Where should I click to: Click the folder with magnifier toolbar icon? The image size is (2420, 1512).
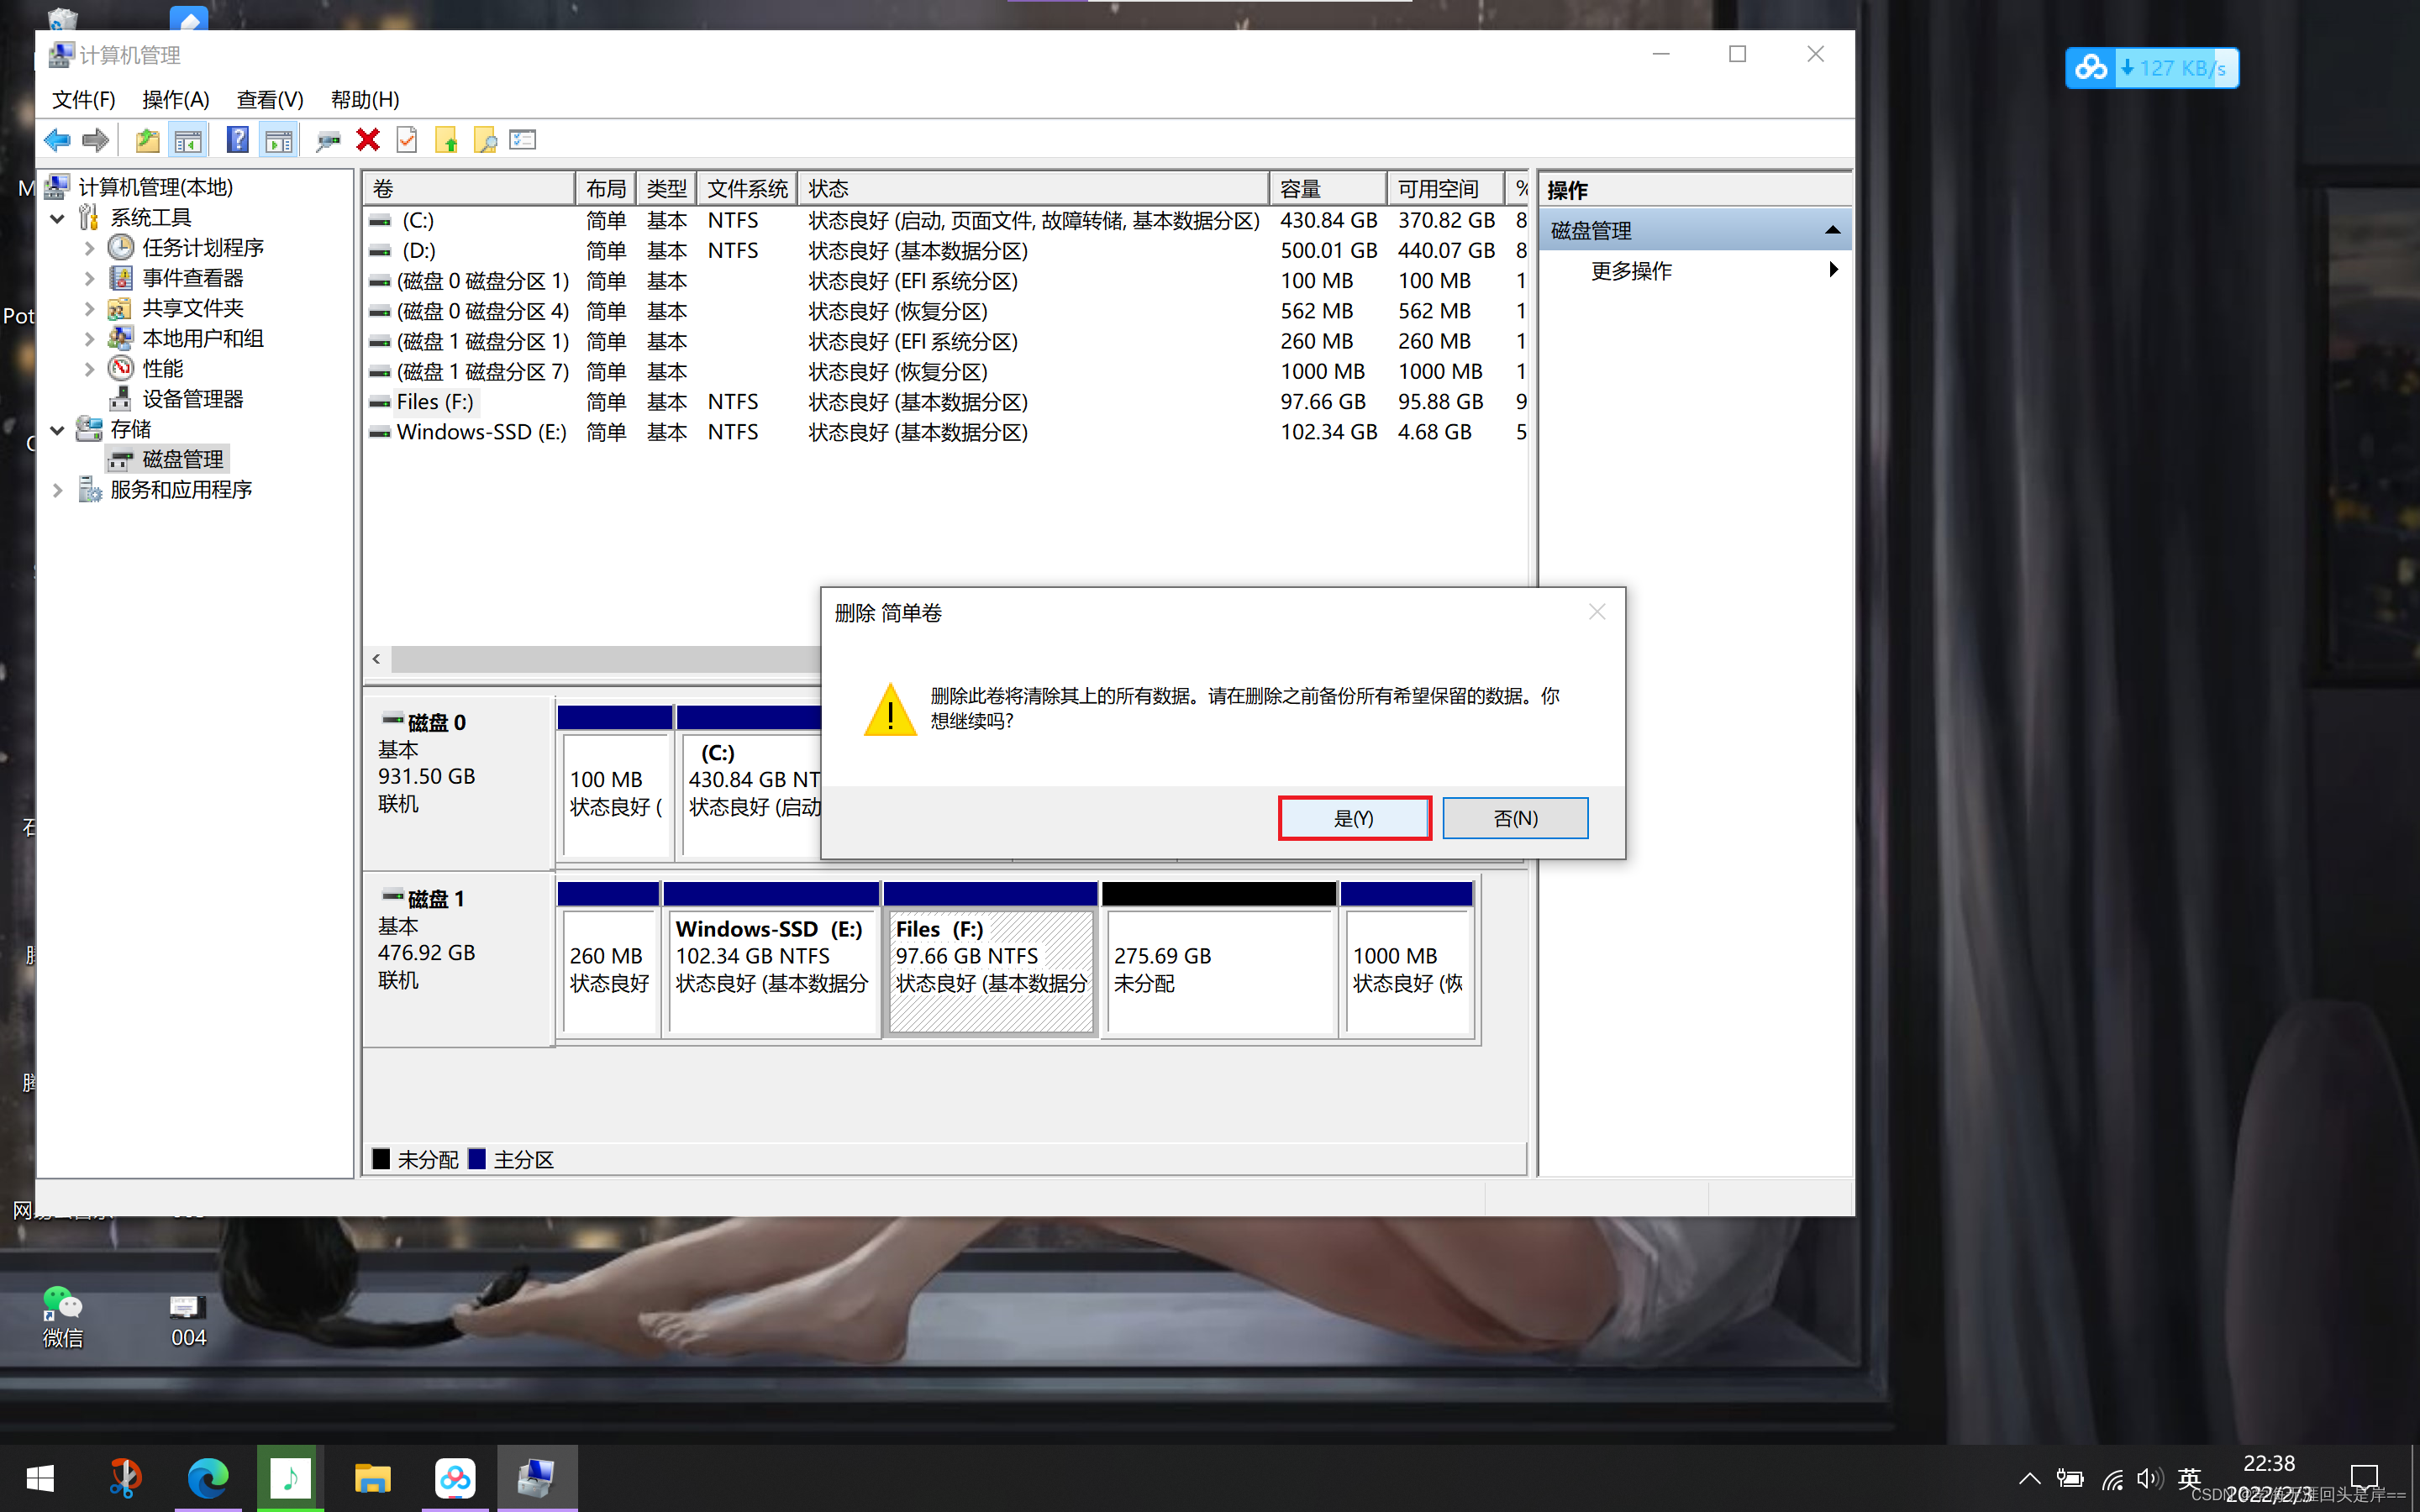(x=485, y=140)
